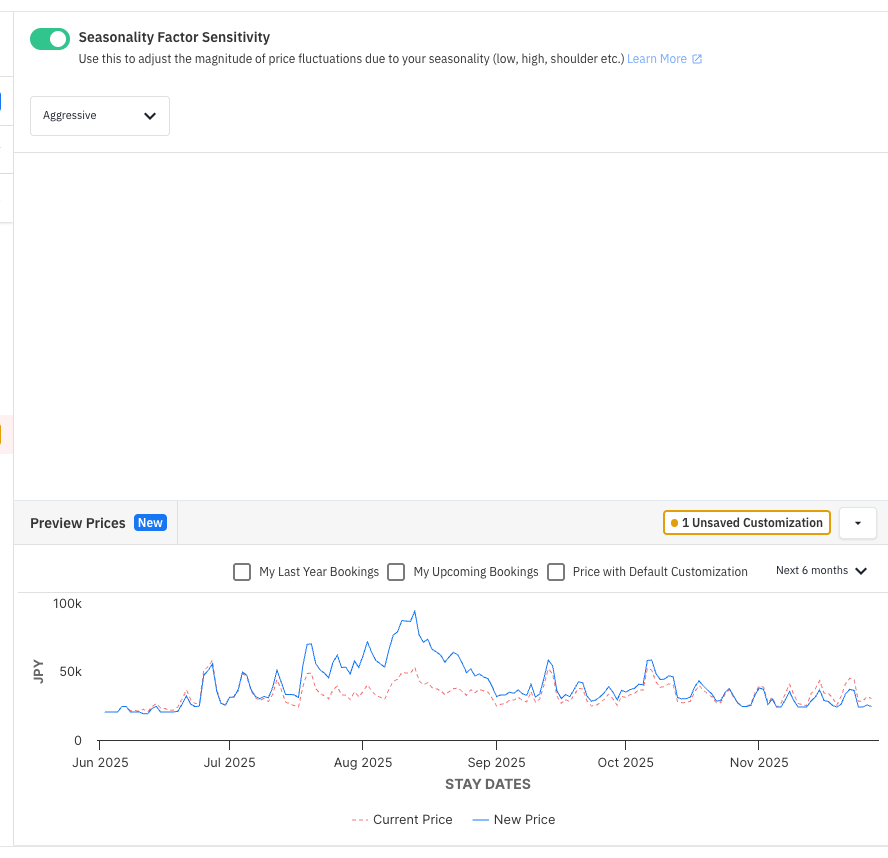Click the New badge next to Preview Prices
Screen dimensions: 888x858
(x=150, y=523)
